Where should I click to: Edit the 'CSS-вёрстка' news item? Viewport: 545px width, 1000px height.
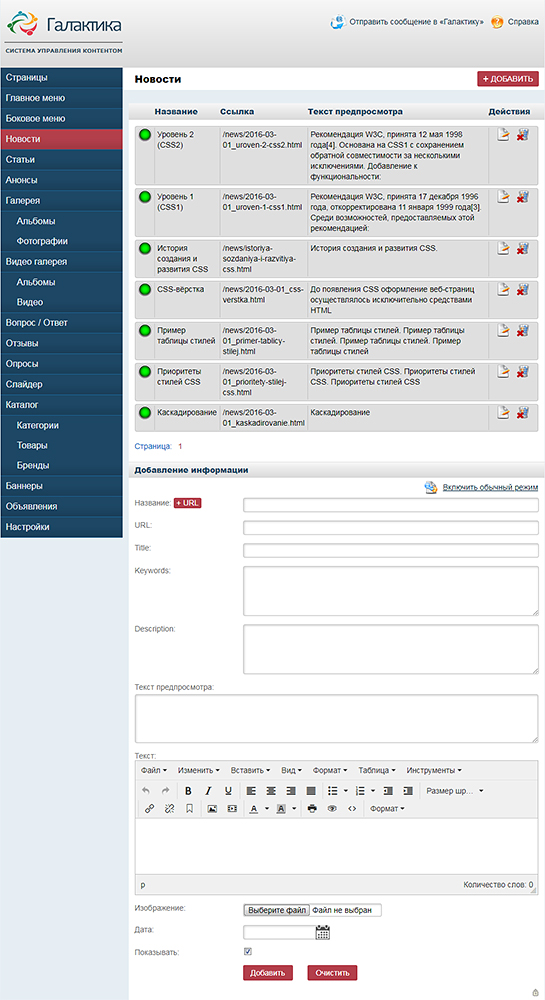(503, 290)
